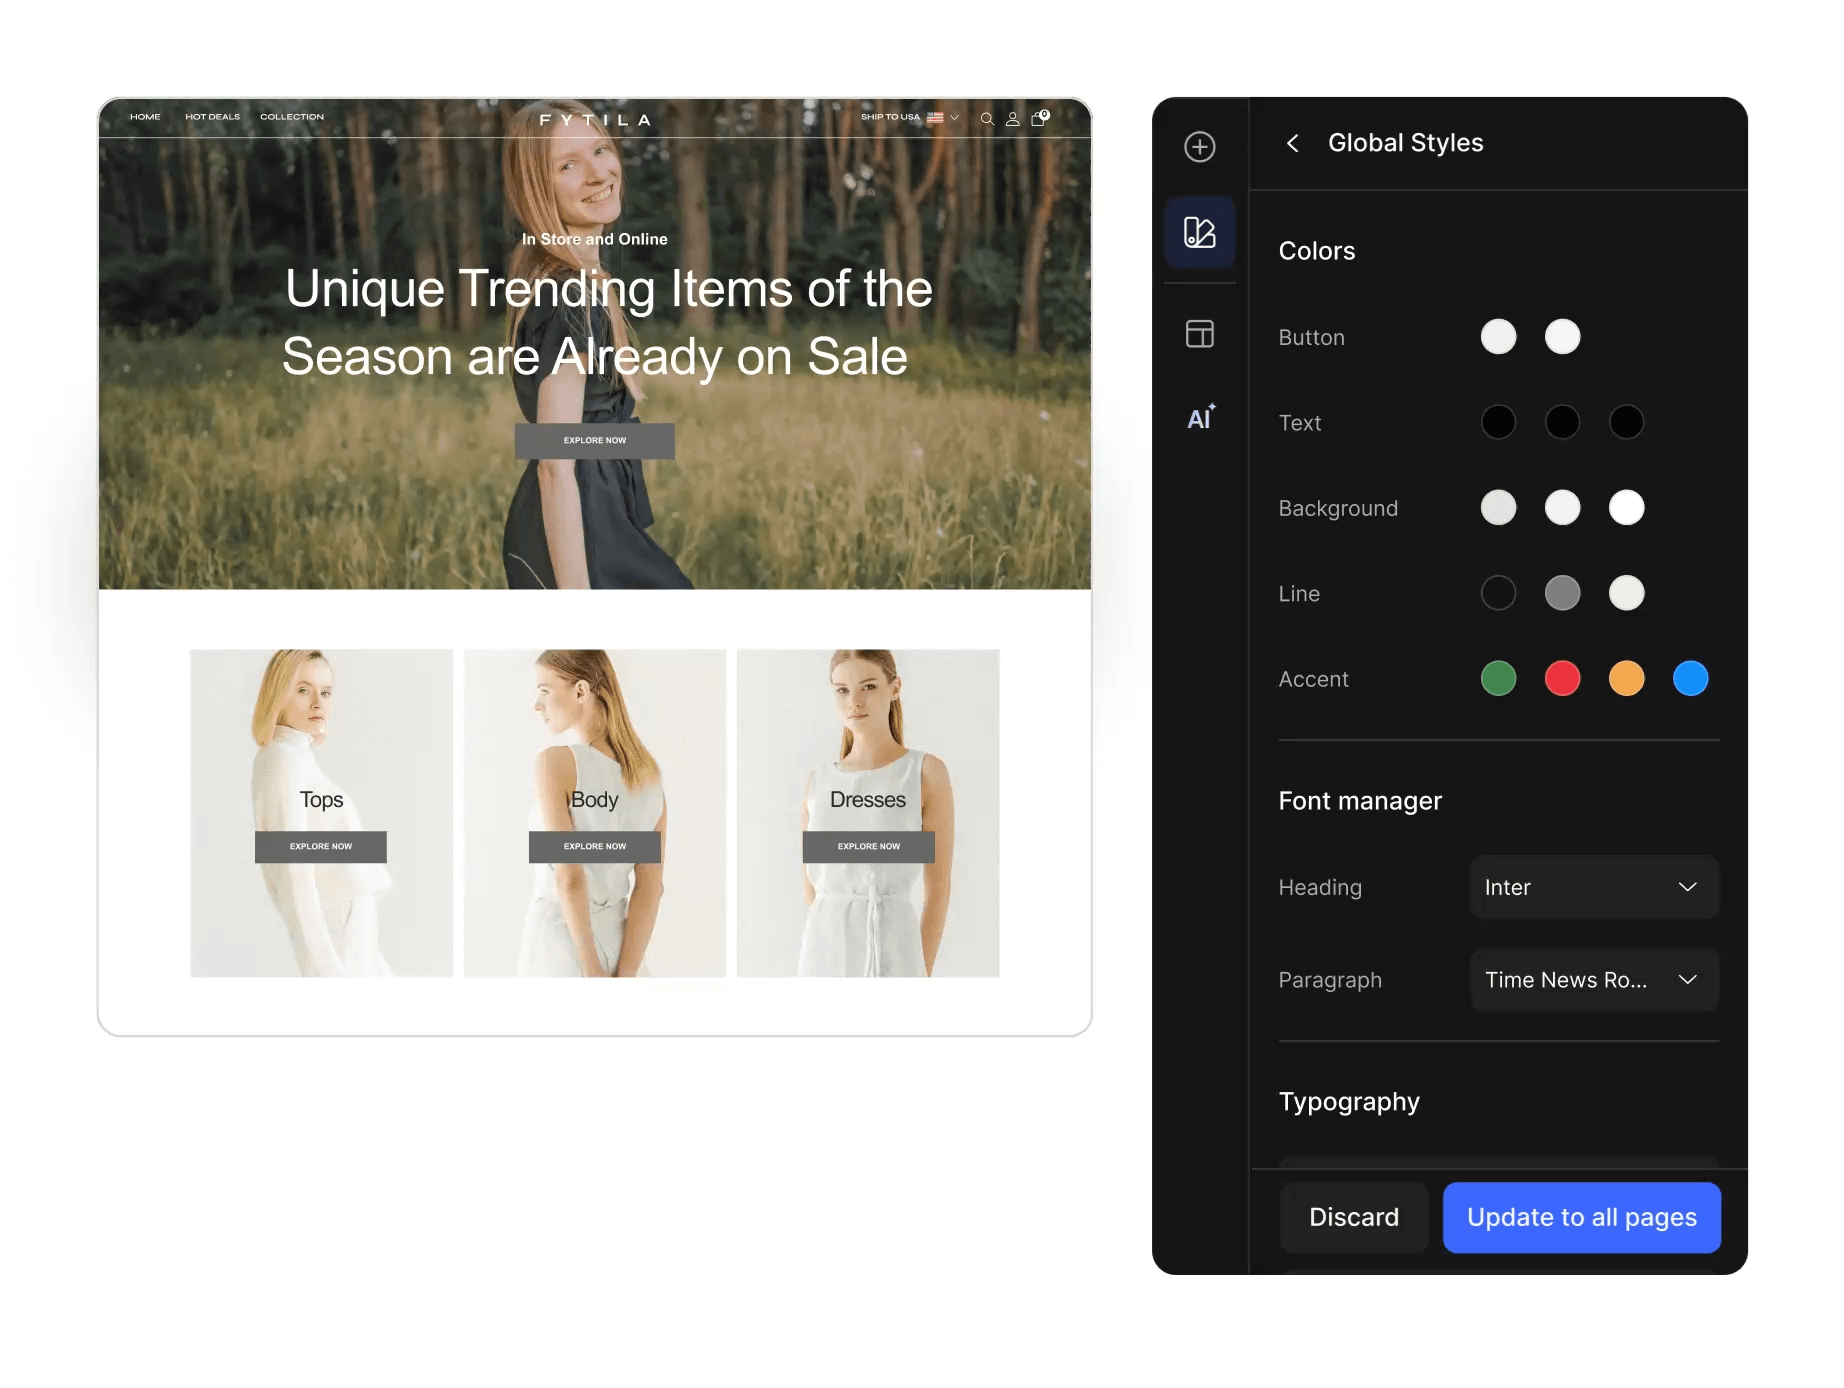Click the search magnifier in site header
Image resolution: width=1844 pixels, height=1388 pixels.
pyautogui.click(x=986, y=119)
